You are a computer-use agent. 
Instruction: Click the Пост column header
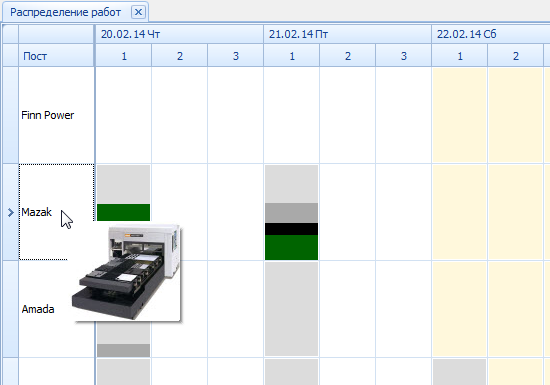tap(56, 56)
